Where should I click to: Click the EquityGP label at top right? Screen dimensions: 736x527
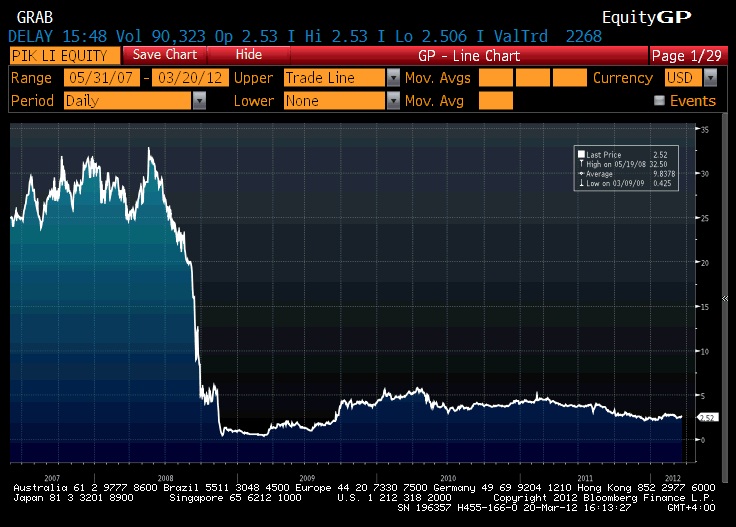(x=647, y=17)
